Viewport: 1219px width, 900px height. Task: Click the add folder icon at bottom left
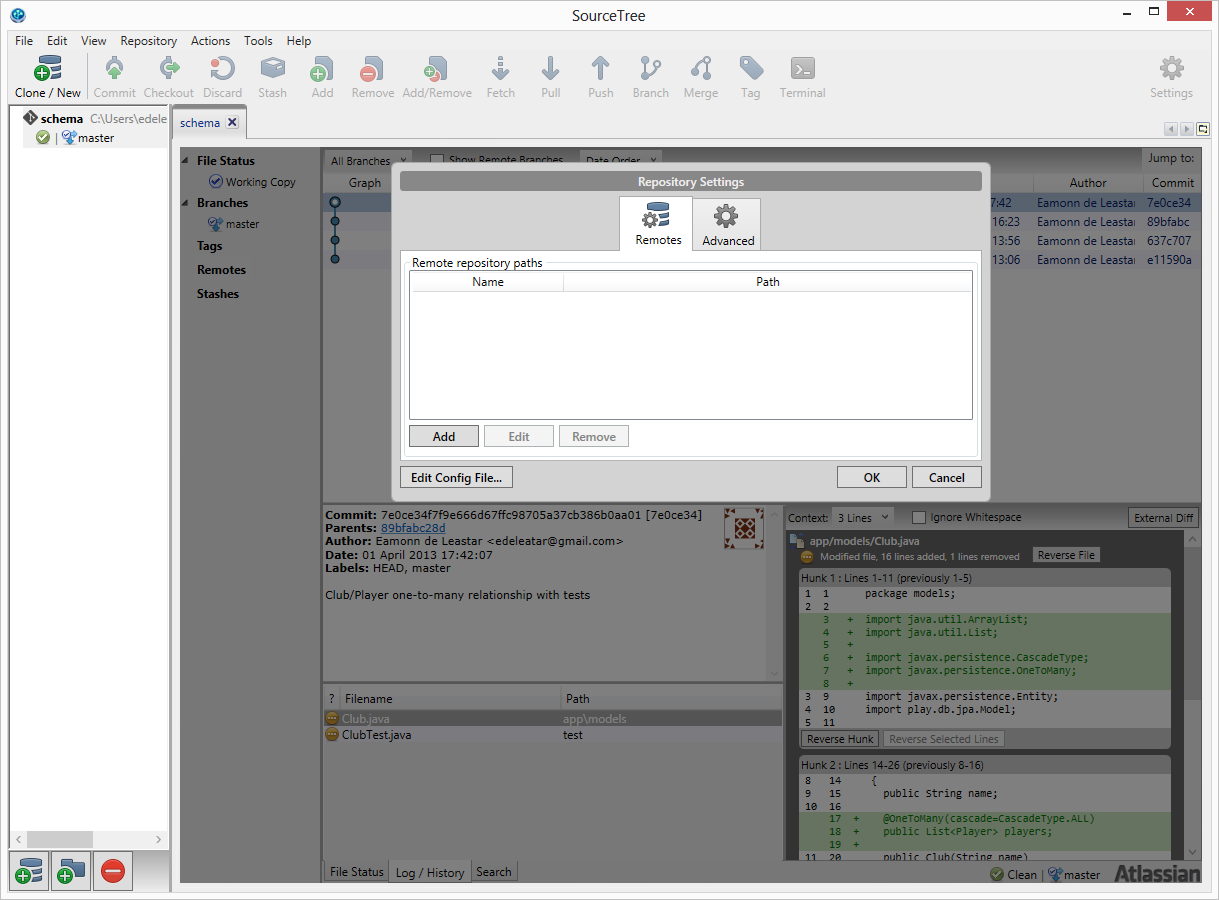[71, 871]
